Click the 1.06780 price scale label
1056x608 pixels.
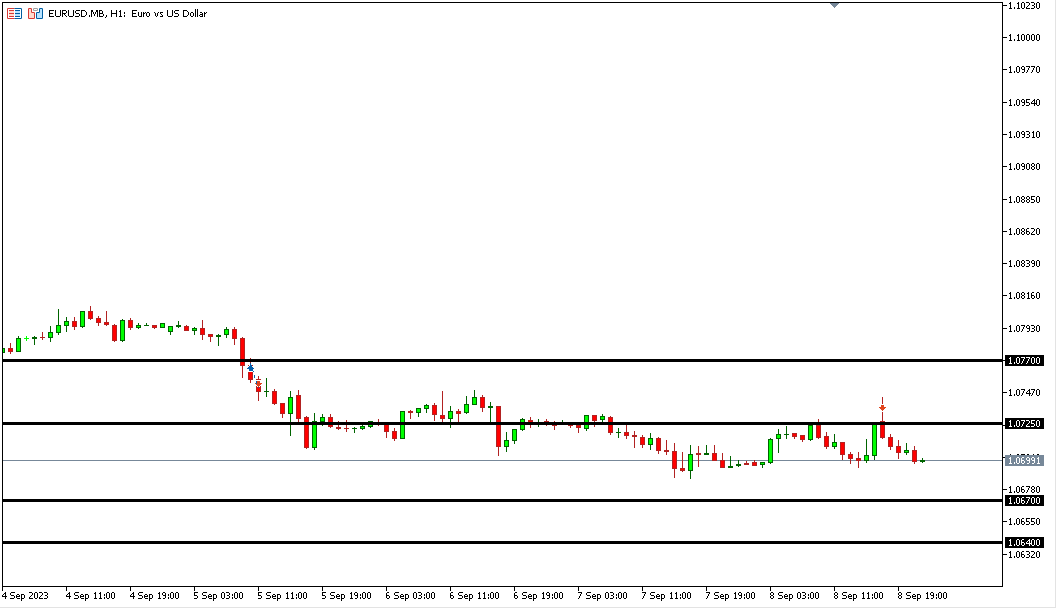pyautogui.click(x=1024, y=489)
